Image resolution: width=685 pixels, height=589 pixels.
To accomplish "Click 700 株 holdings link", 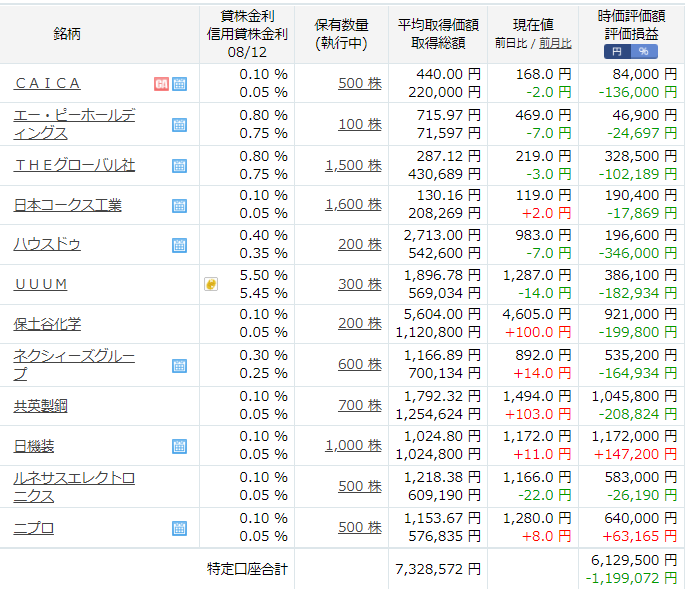I will (x=360, y=405).
